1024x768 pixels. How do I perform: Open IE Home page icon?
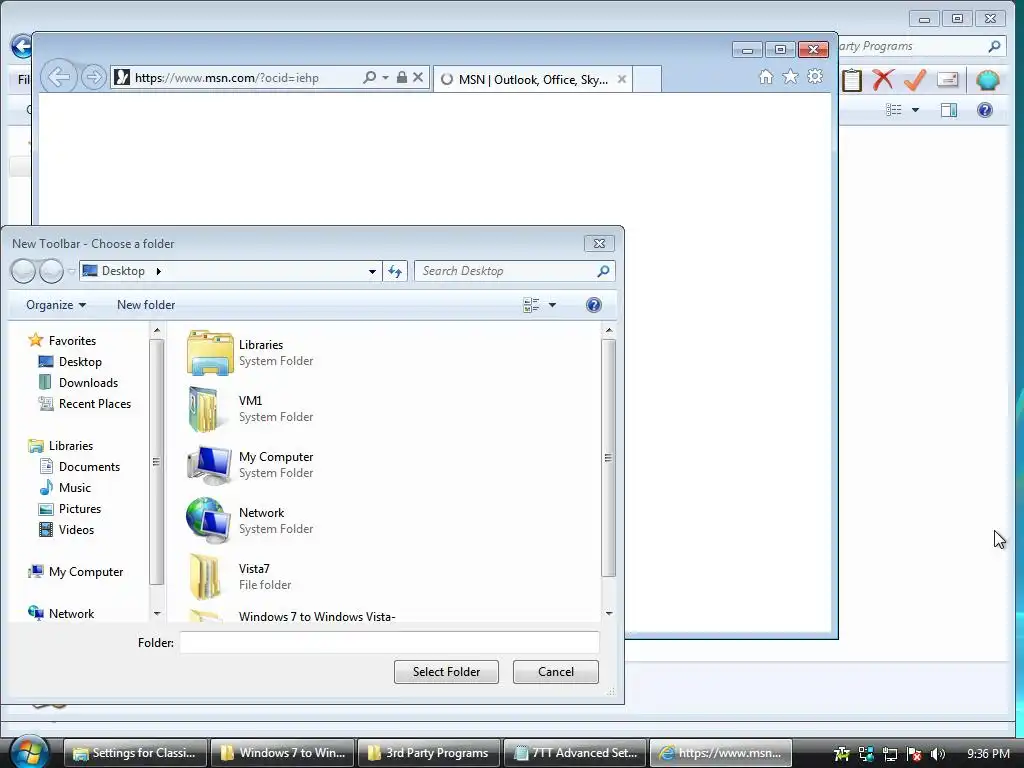click(x=766, y=77)
